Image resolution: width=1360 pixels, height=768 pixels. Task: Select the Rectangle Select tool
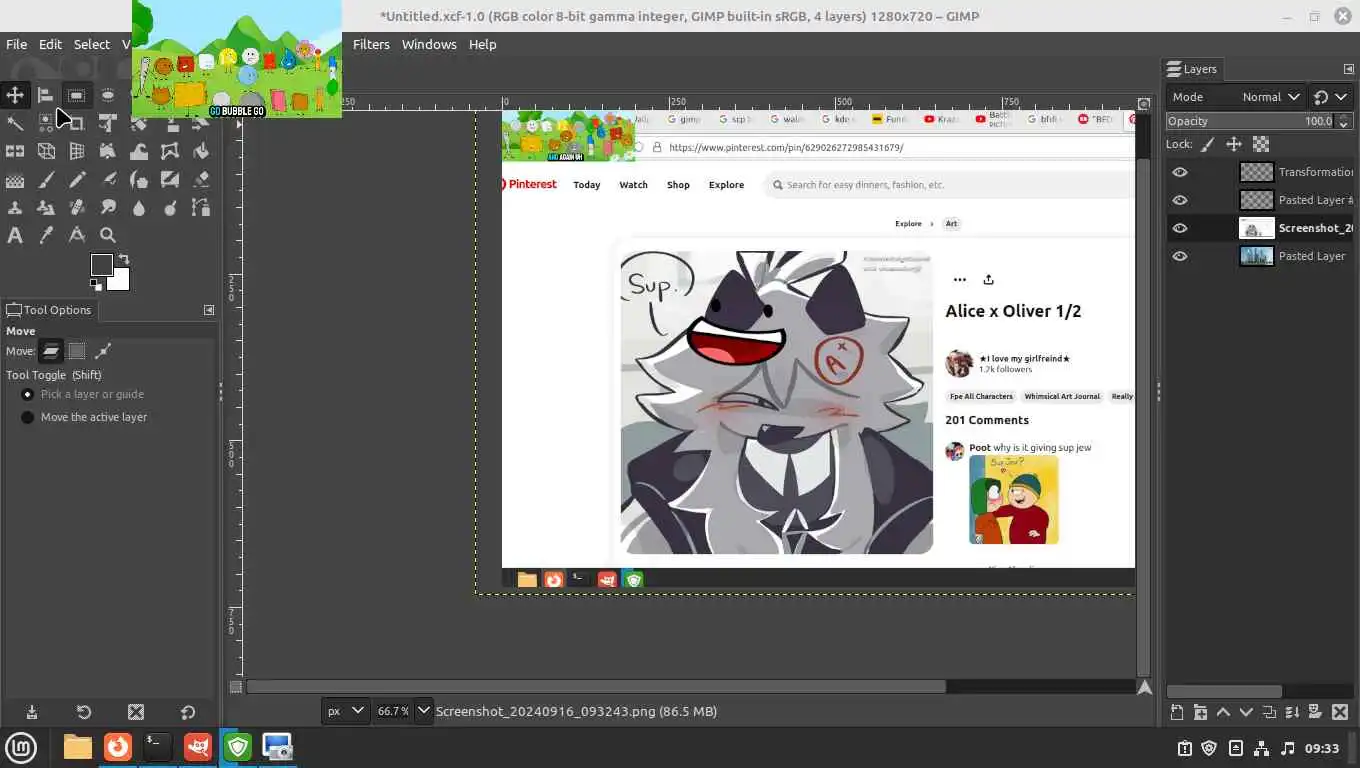point(77,95)
